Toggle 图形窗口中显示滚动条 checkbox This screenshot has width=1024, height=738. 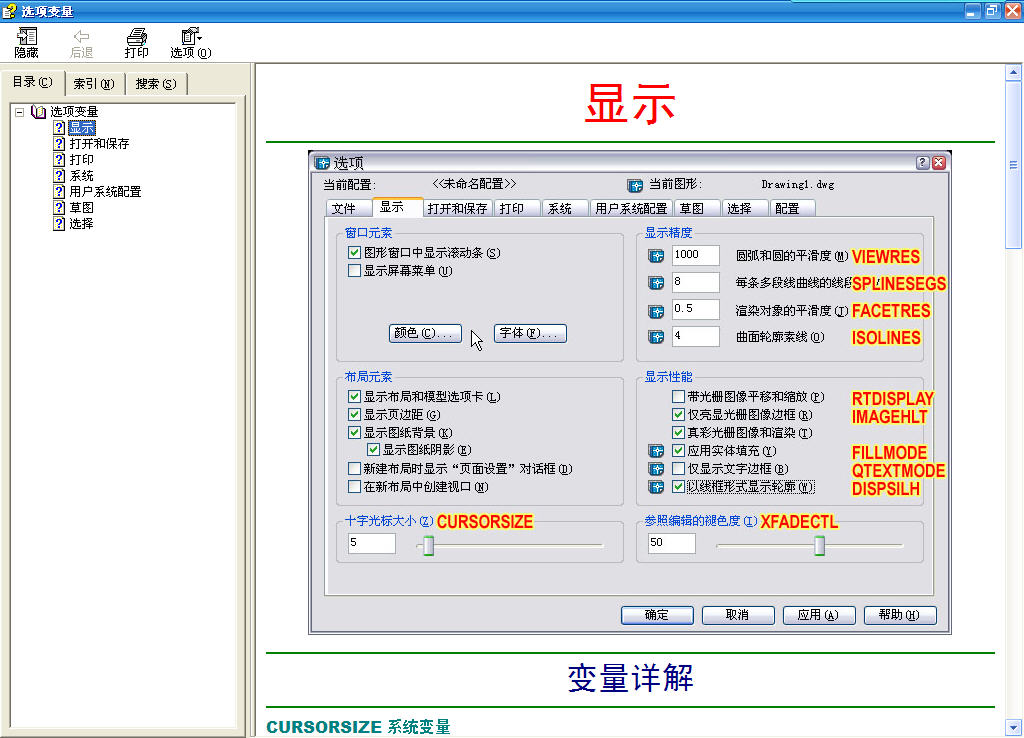coord(355,252)
